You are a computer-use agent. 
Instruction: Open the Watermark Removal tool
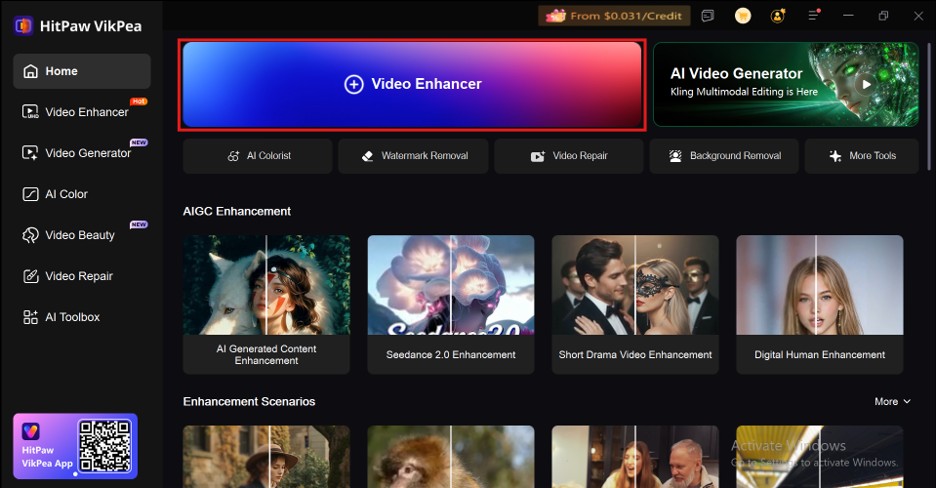(x=413, y=156)
